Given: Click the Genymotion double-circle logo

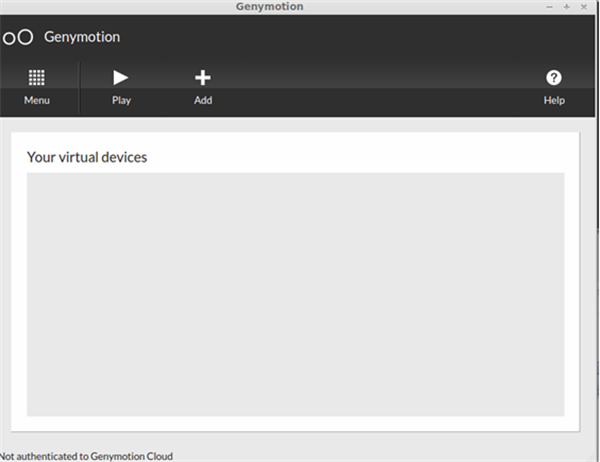Looking at the screenshot, I should tap(18, 37).
